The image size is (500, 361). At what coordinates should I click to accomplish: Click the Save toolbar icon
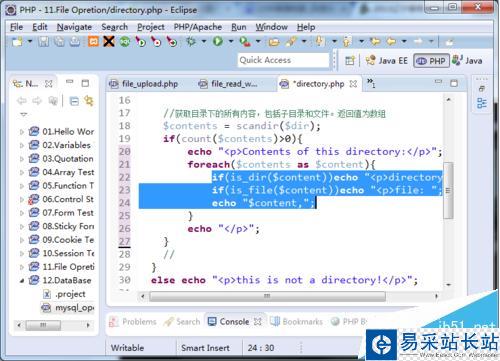tap(44, 42)
